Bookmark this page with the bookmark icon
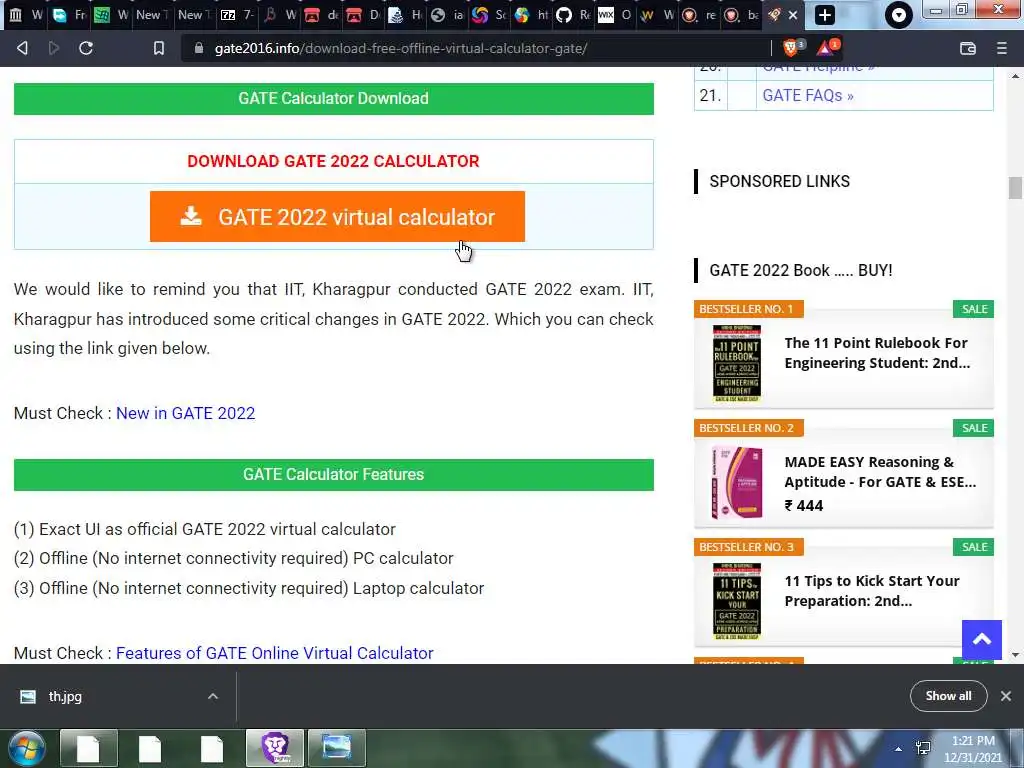1024x768 pixels. pyautogui.click(x=159, y=48)
